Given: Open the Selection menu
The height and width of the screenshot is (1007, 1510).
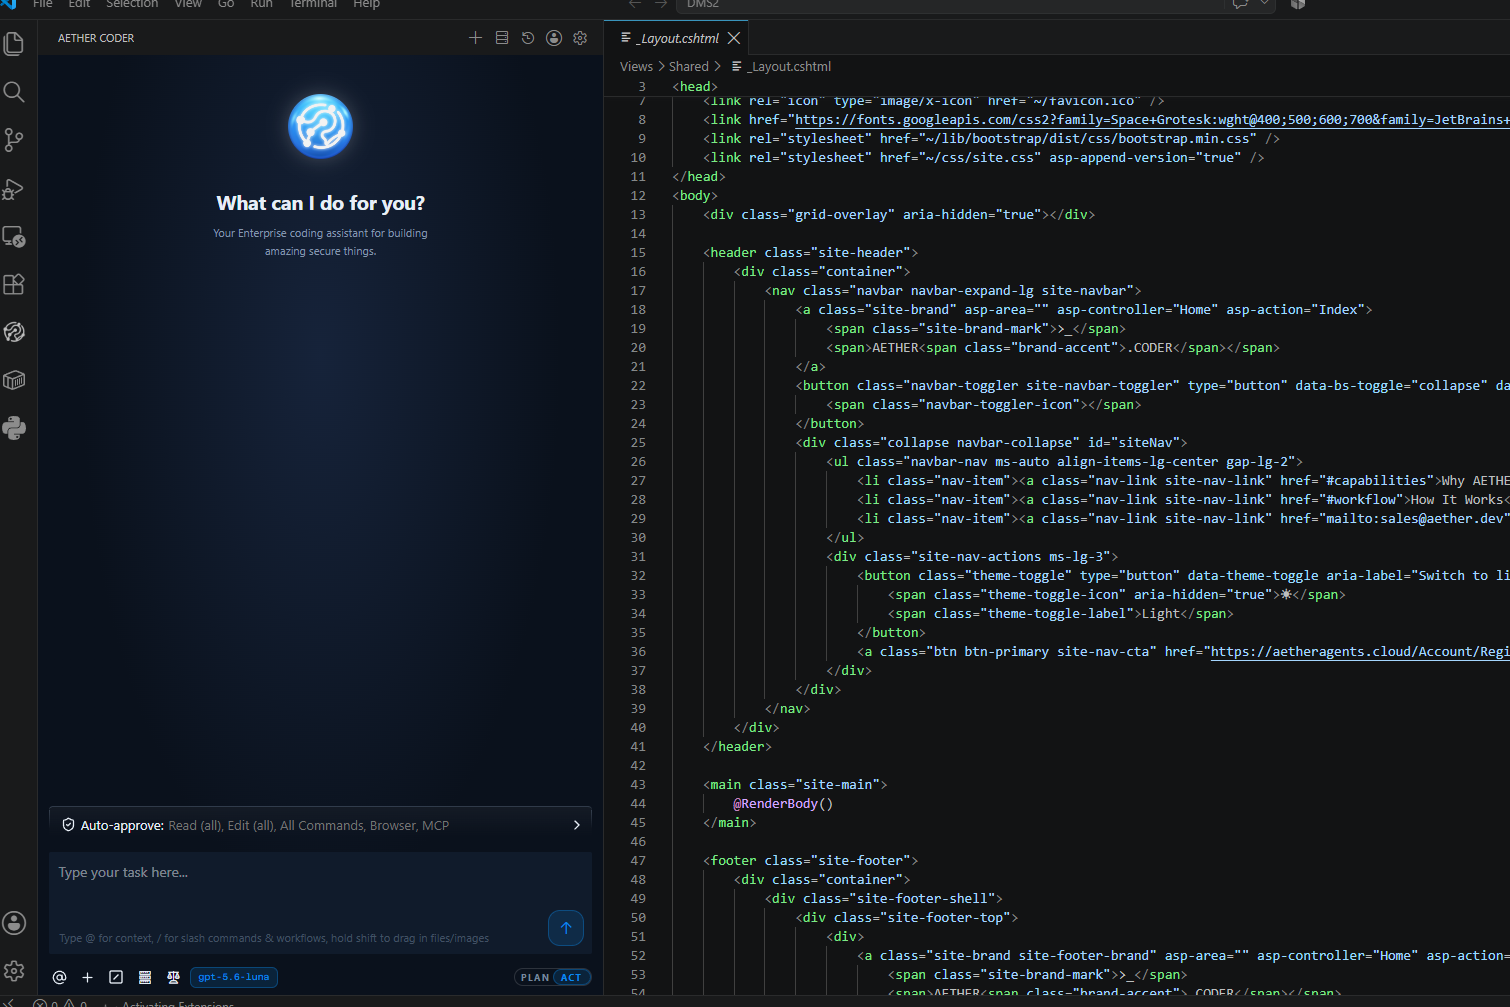Looking at the screenshot, I should (132, 5).
